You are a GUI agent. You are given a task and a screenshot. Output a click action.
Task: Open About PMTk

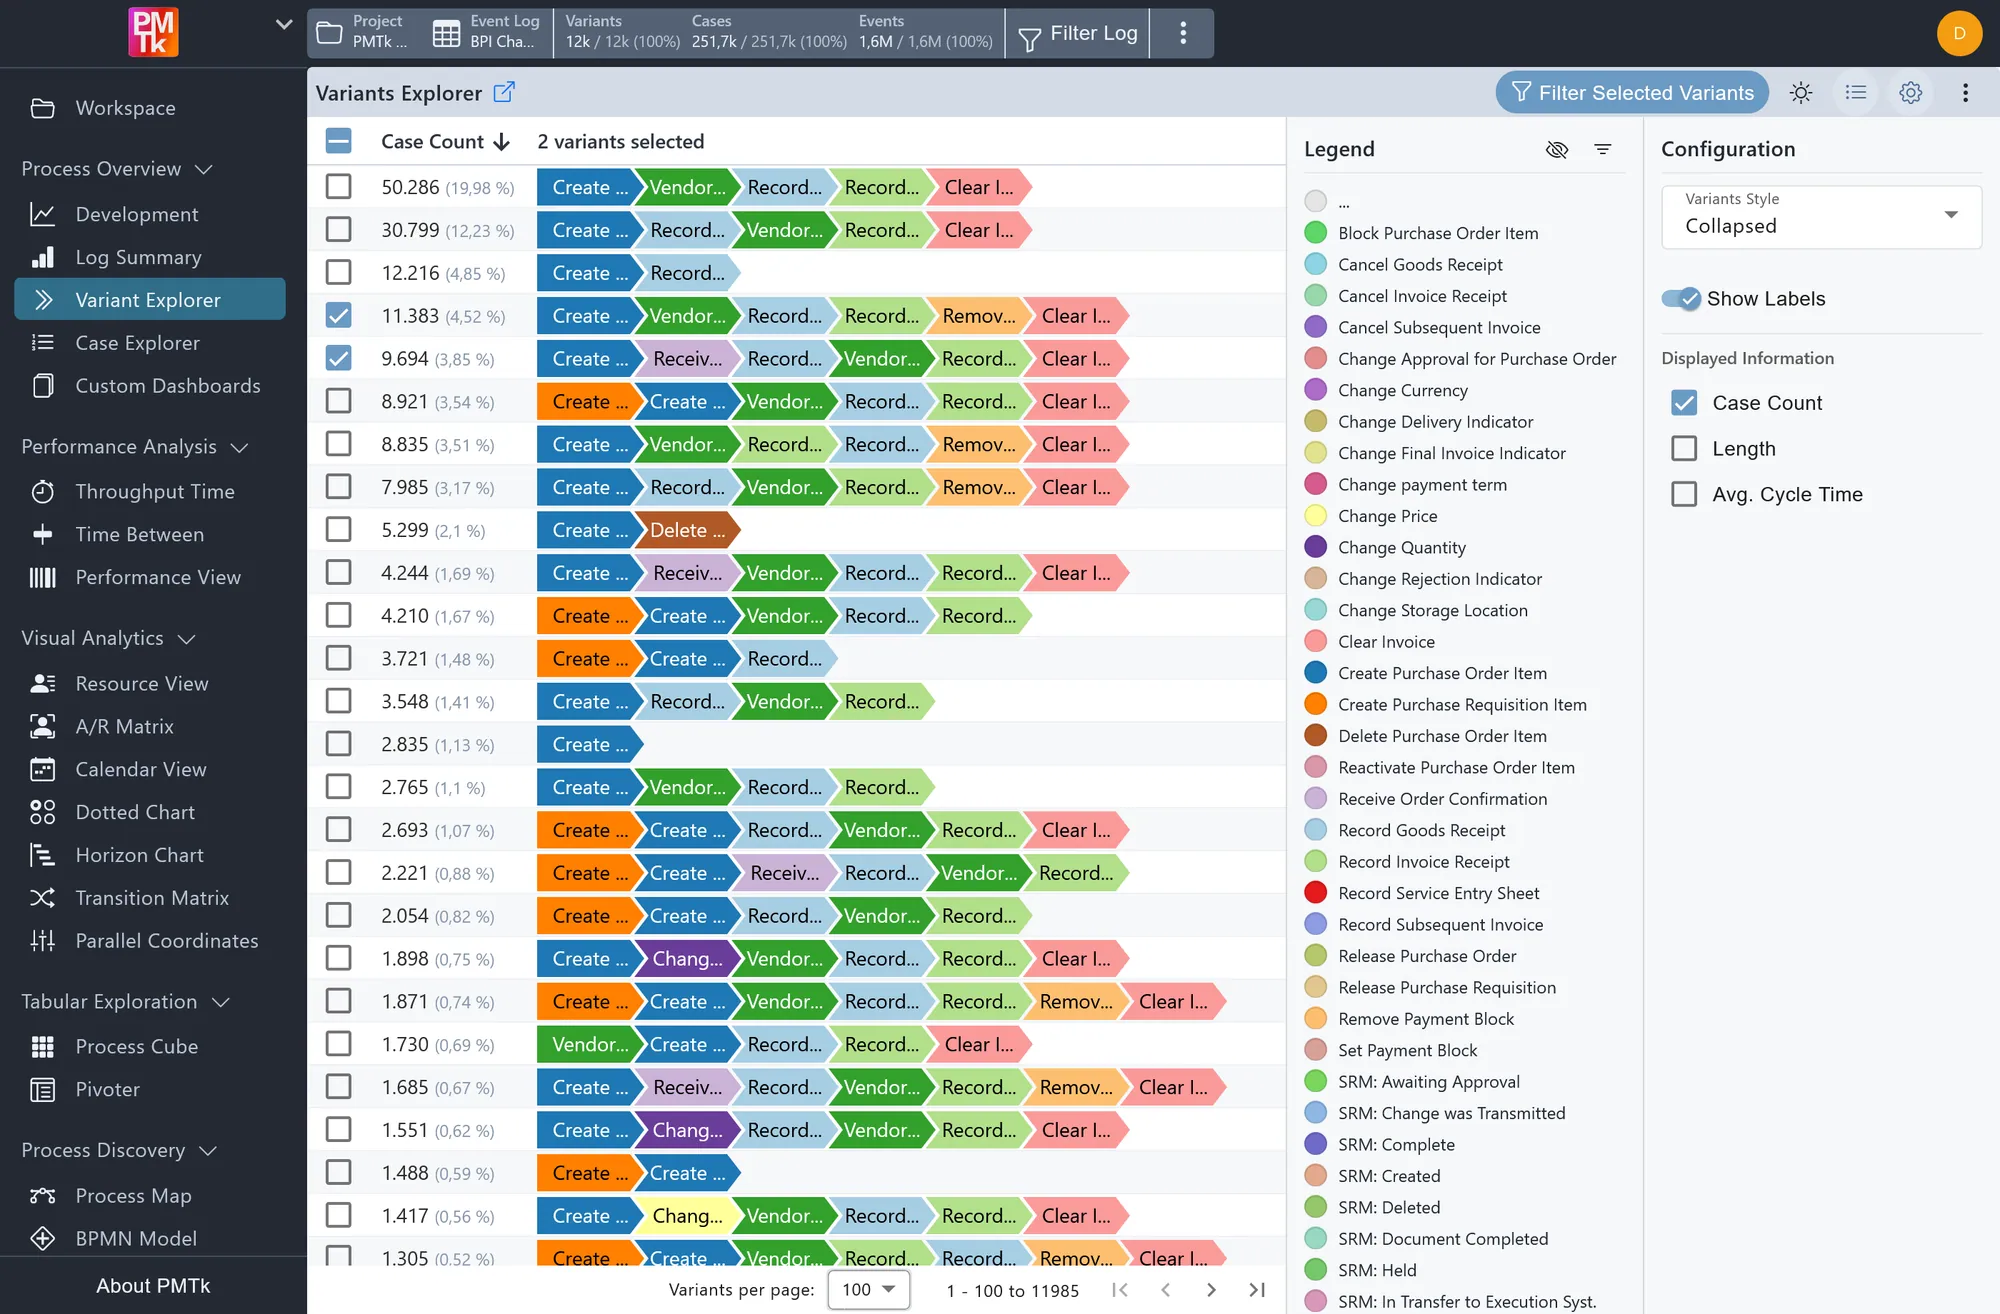point(153,1286)
